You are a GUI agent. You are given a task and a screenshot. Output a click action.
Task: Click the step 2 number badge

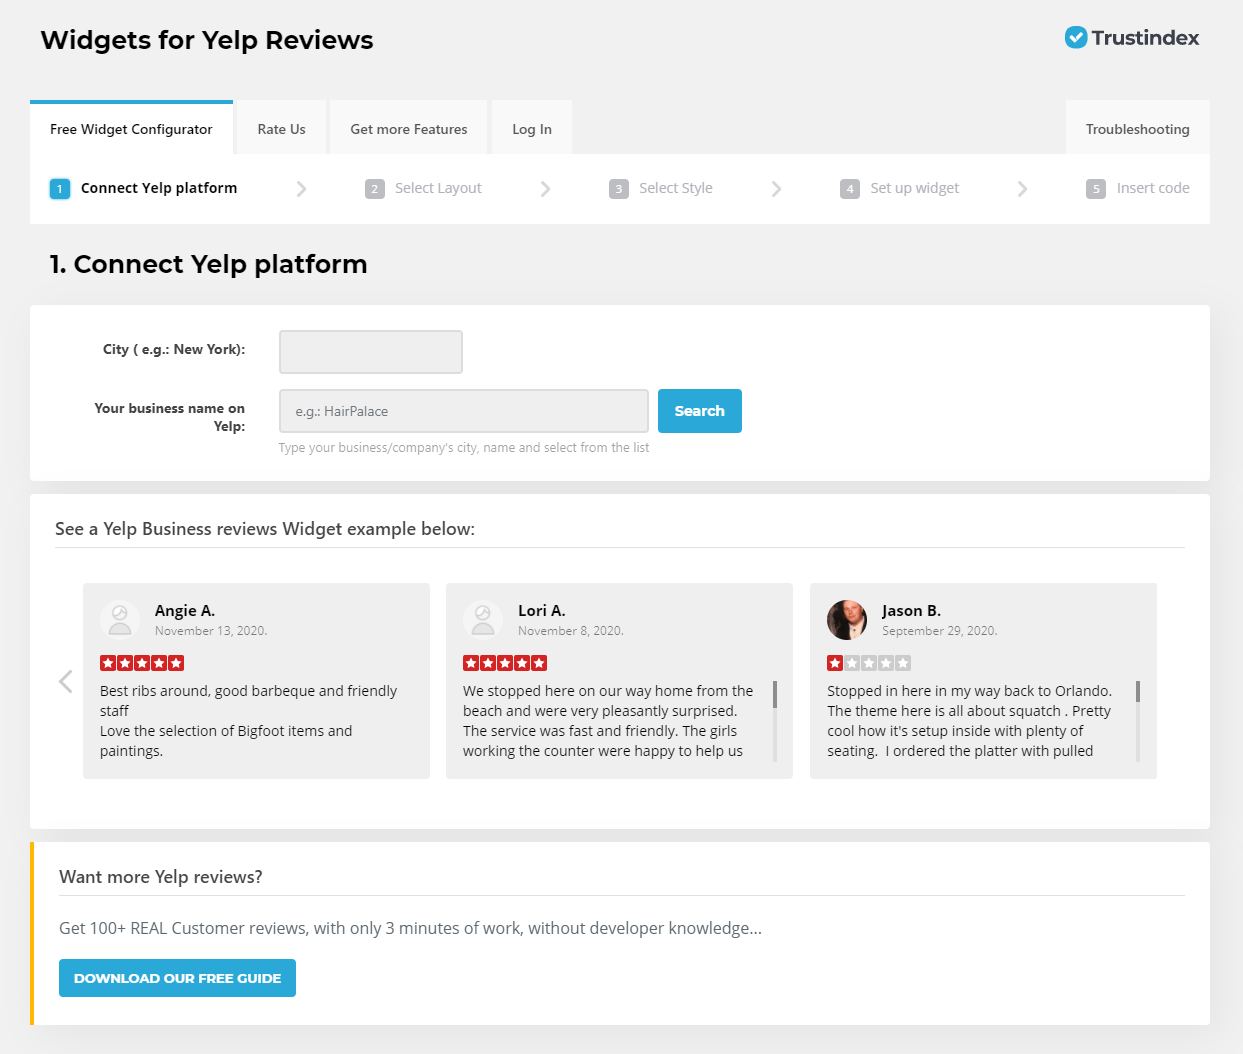coord(375,189)
